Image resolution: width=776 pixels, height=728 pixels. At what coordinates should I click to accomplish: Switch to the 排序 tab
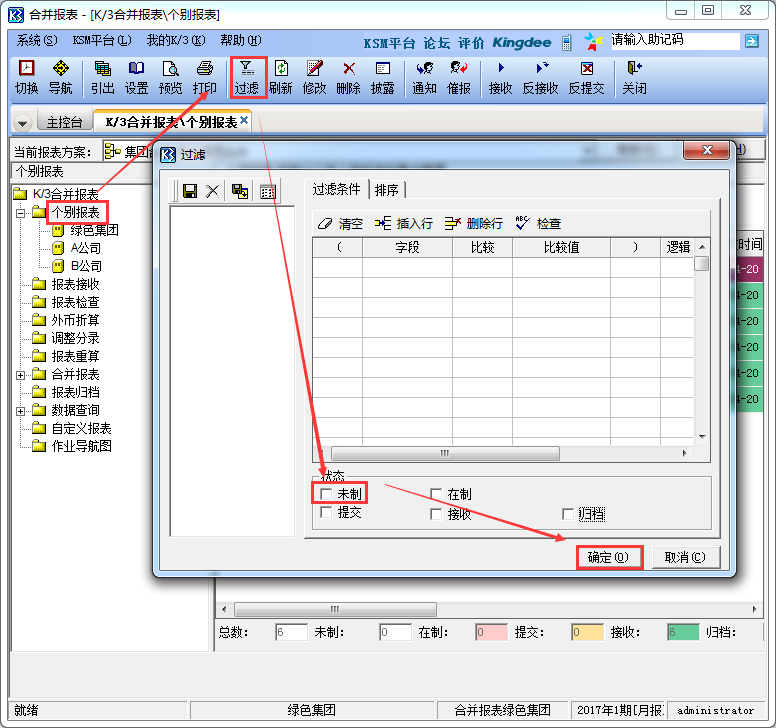coord(386,190)
